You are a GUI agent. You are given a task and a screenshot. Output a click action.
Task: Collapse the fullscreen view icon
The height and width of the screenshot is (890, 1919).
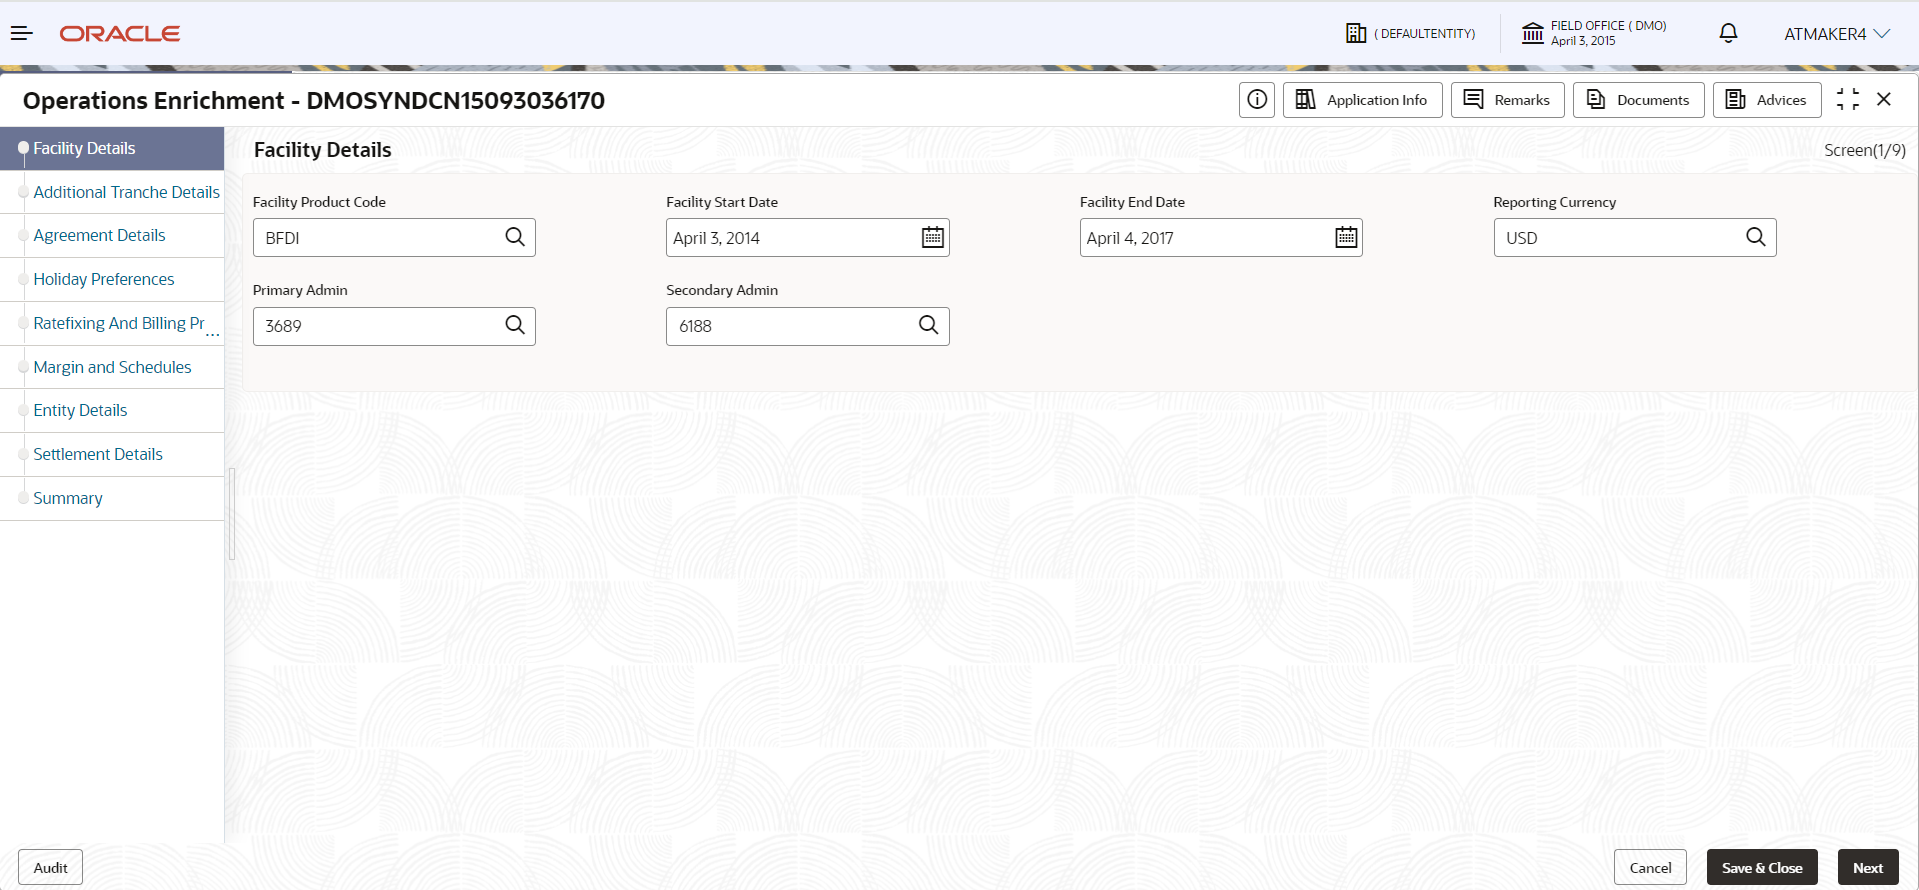coord(1848,99)
